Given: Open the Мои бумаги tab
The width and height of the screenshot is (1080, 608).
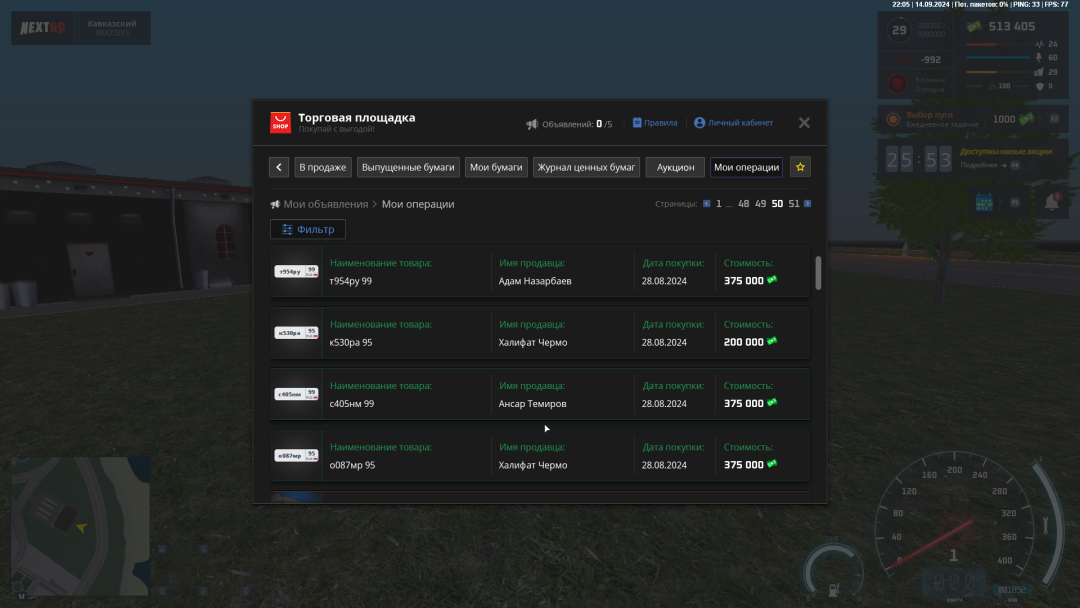Looking at the screenshot, I should tap(496, 167).
